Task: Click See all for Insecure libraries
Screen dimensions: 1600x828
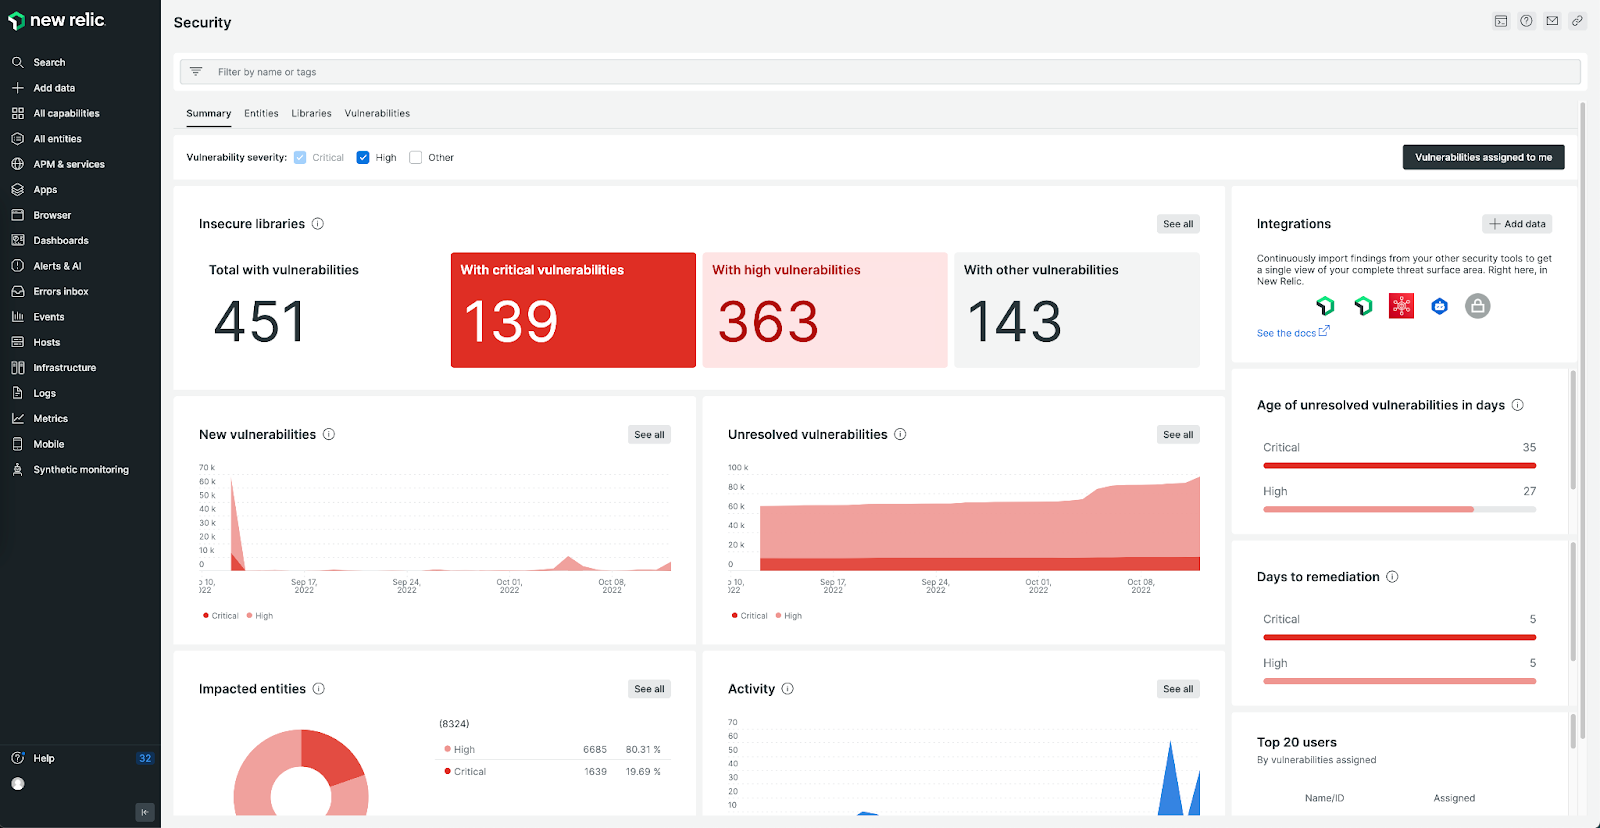Action: point(1178,224)
